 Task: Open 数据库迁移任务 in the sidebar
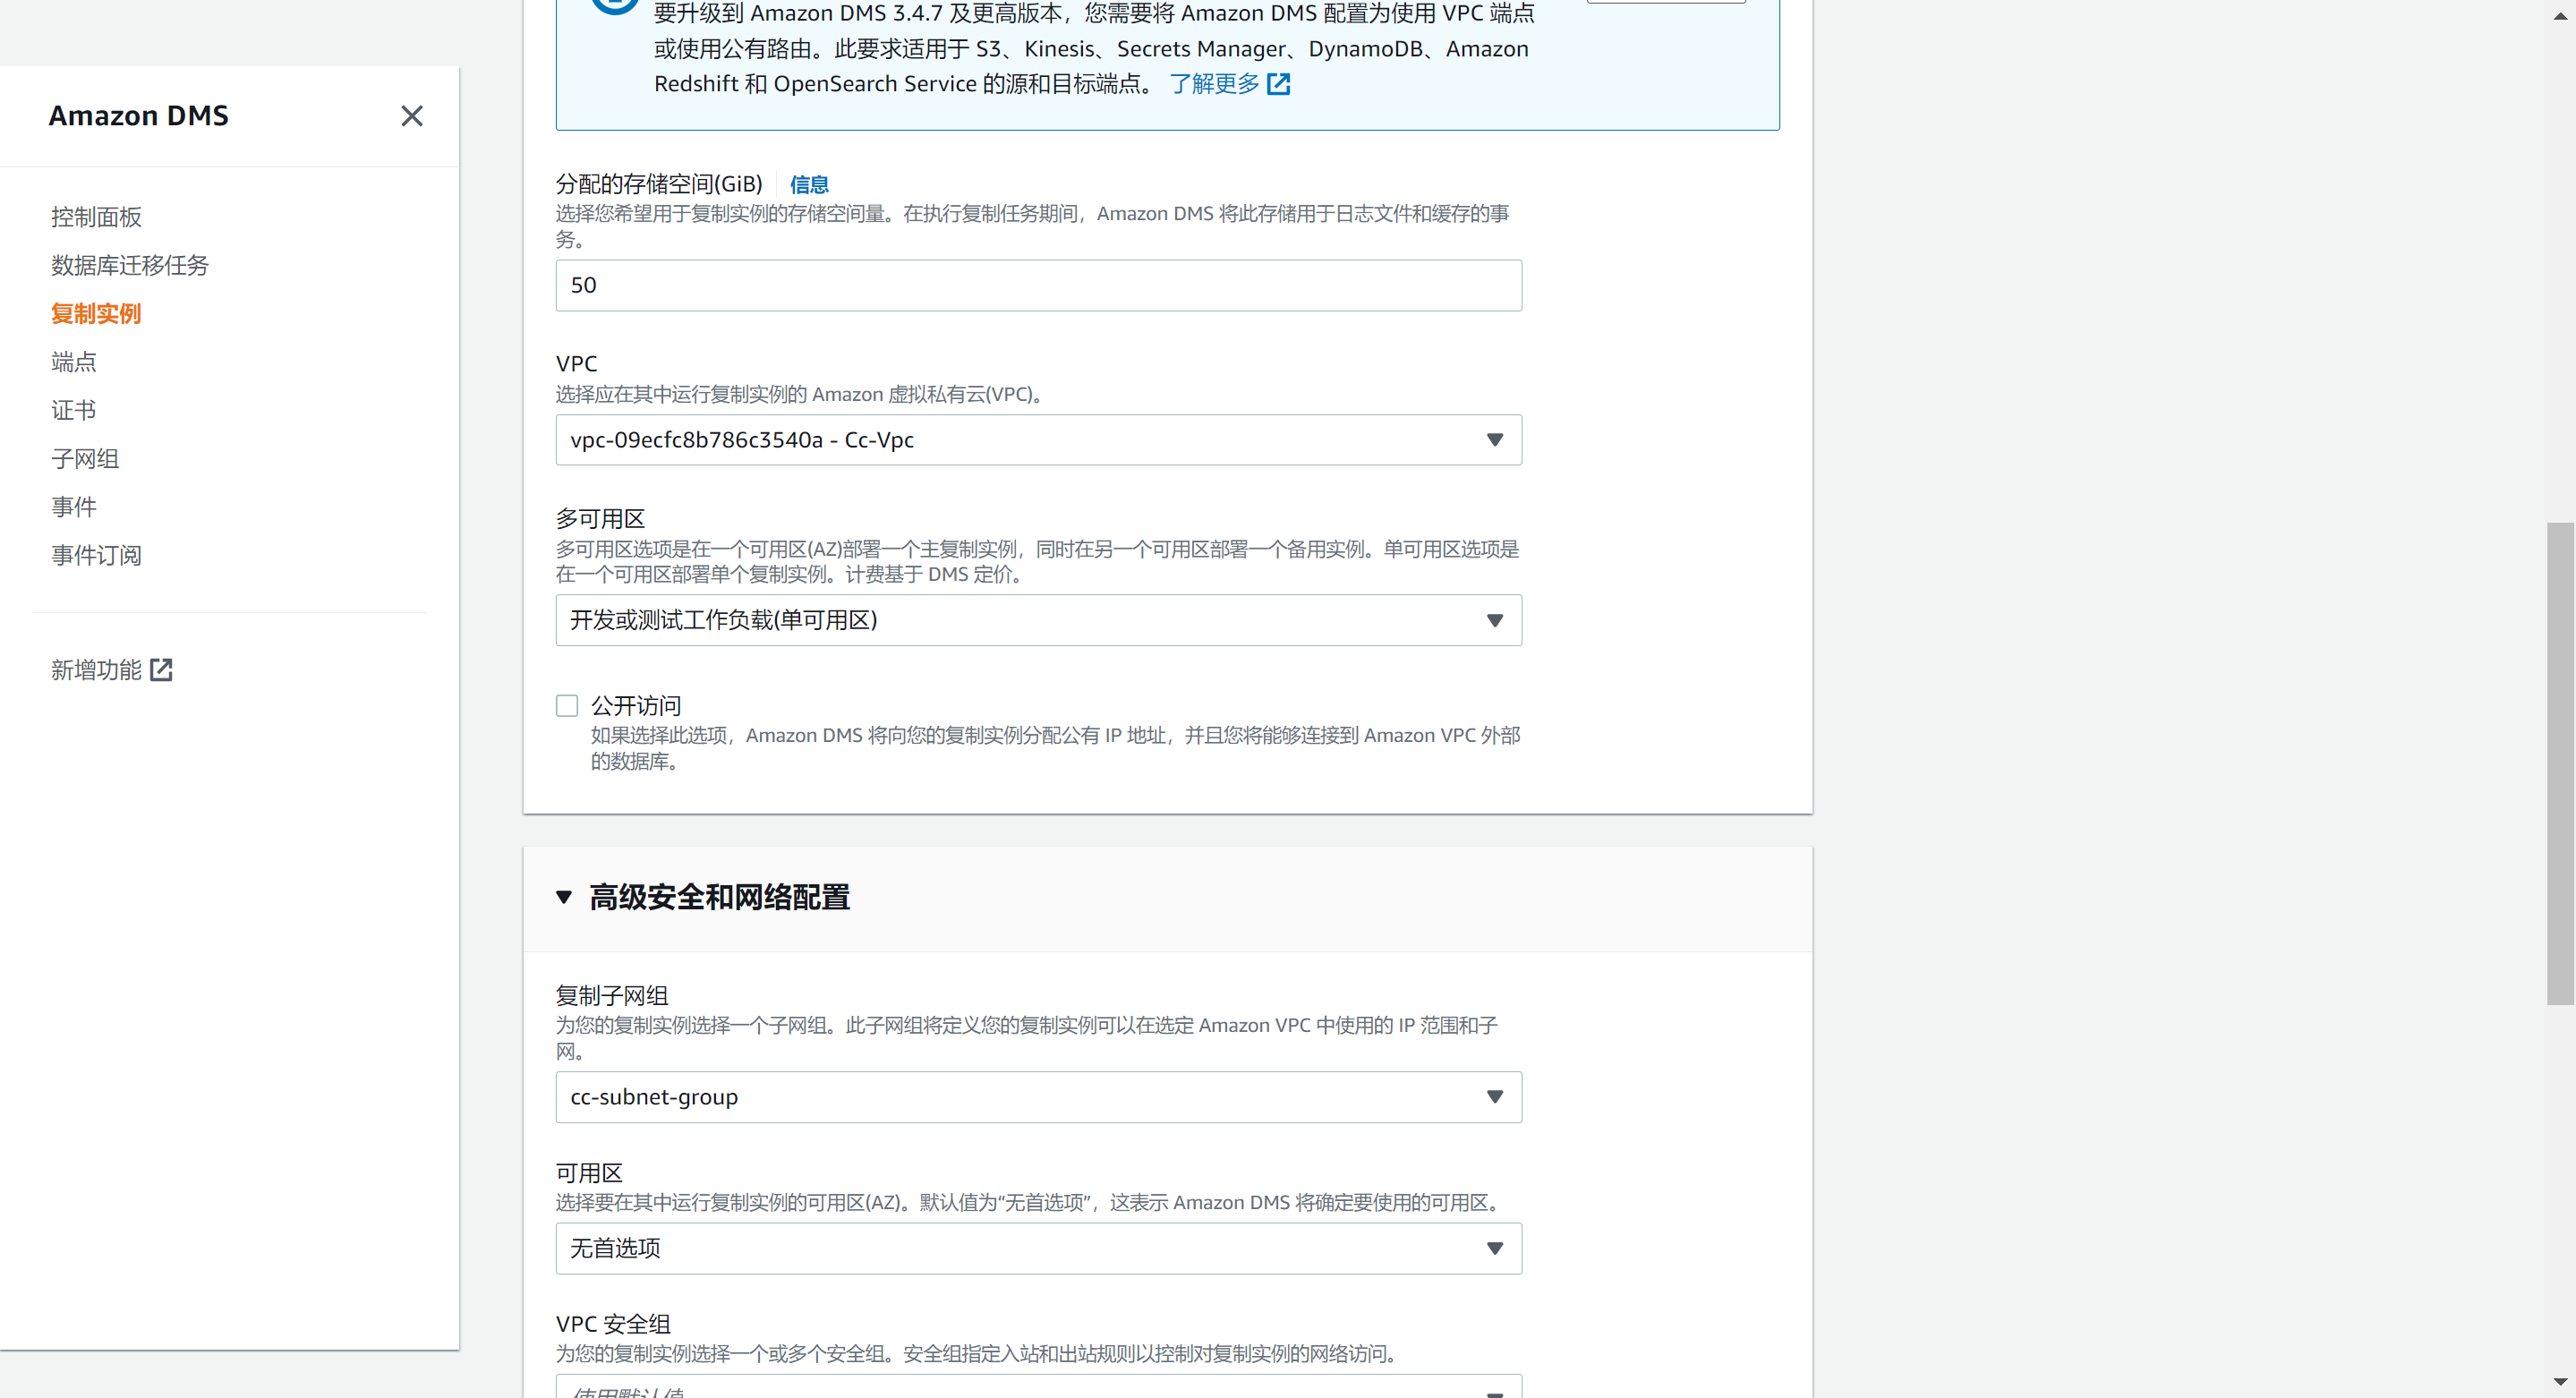click(130, 265)
